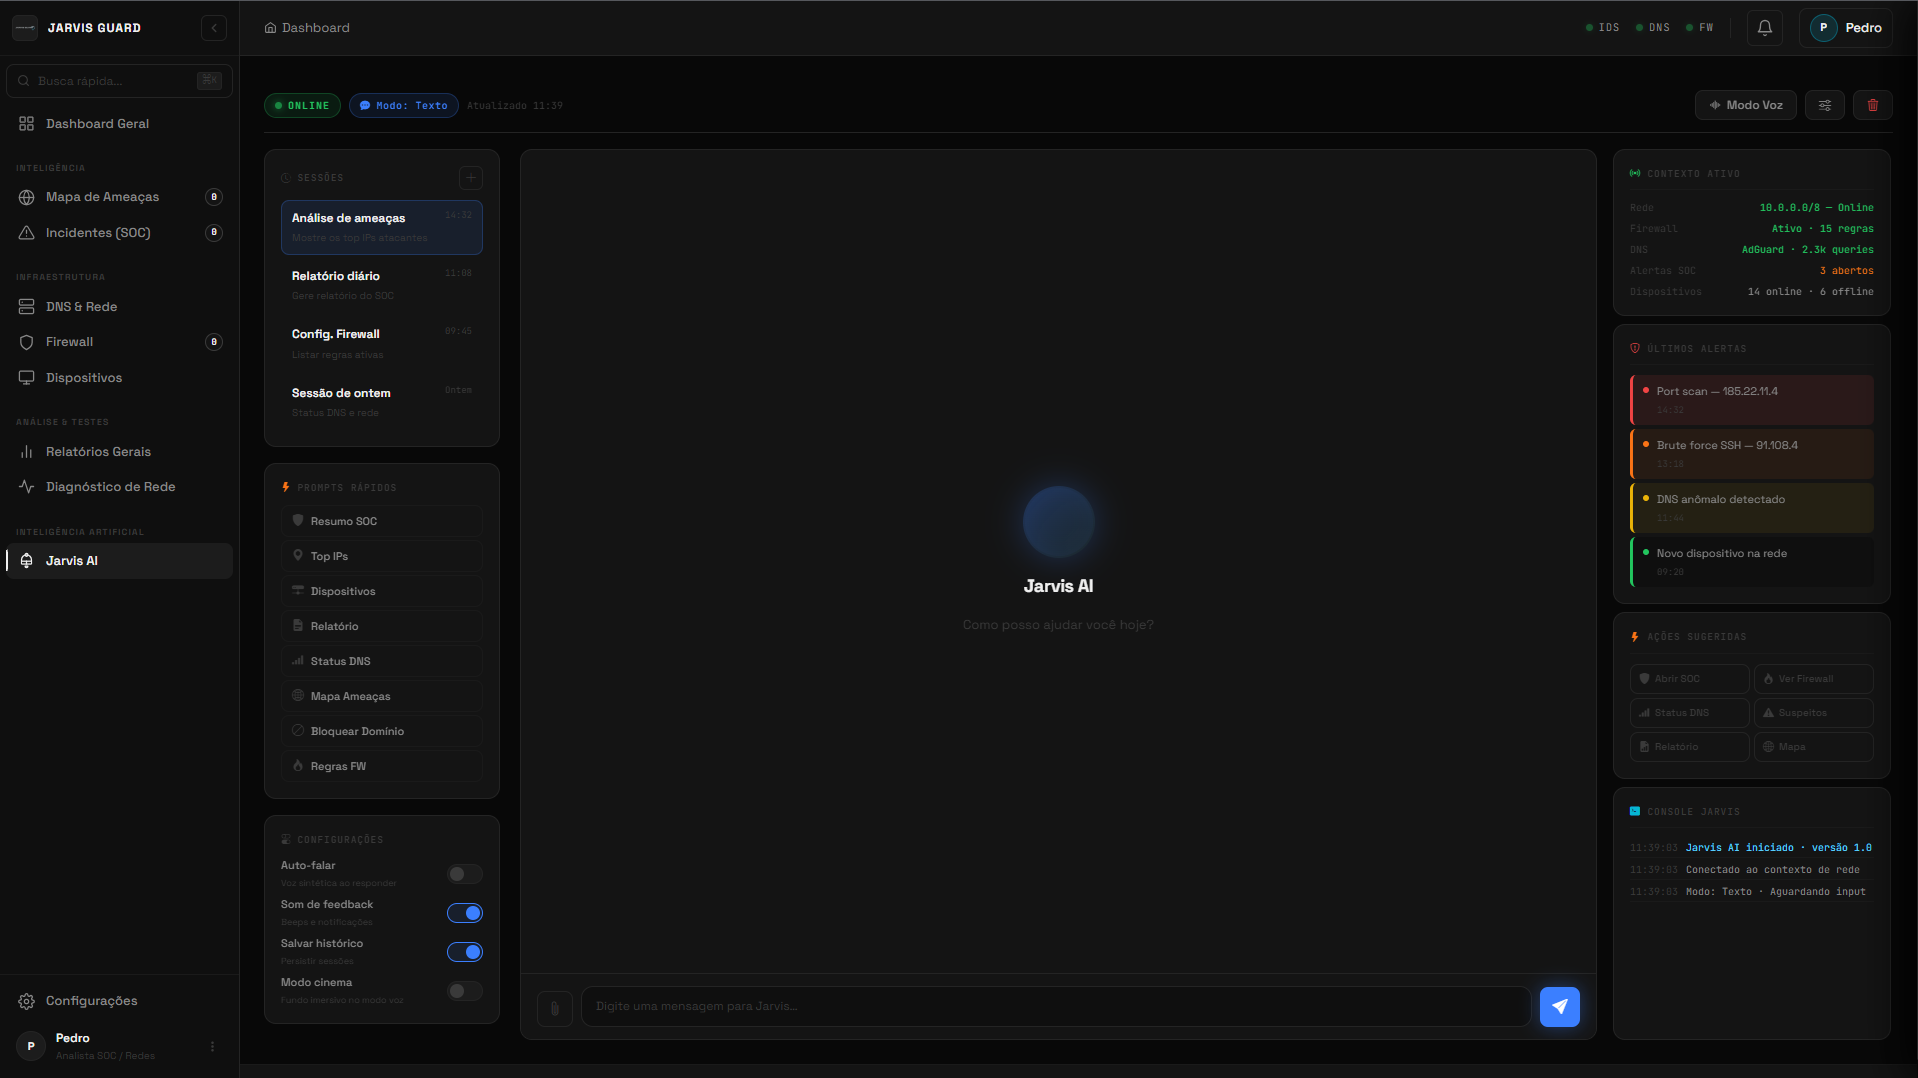1918x1078 pixels.
Task: Switch to Modo Voz
Action: pos(1745,105)
